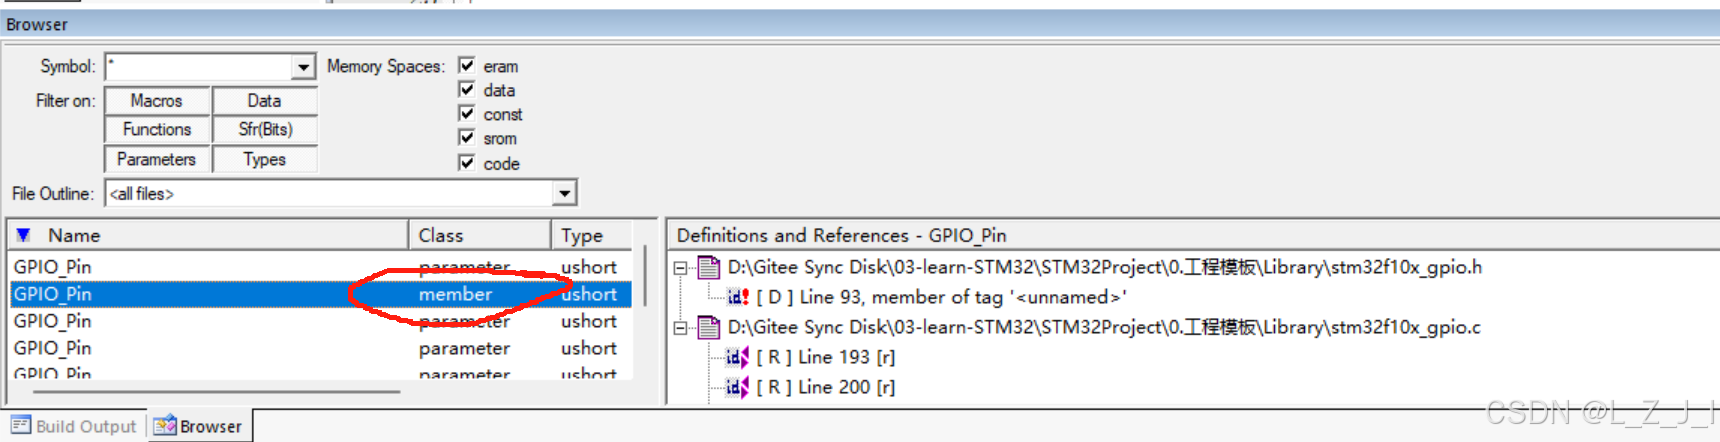Select the stm32f10x_gpio.h file path entry
This screenshot has height=442, width=1720.
pos(1105,267)
